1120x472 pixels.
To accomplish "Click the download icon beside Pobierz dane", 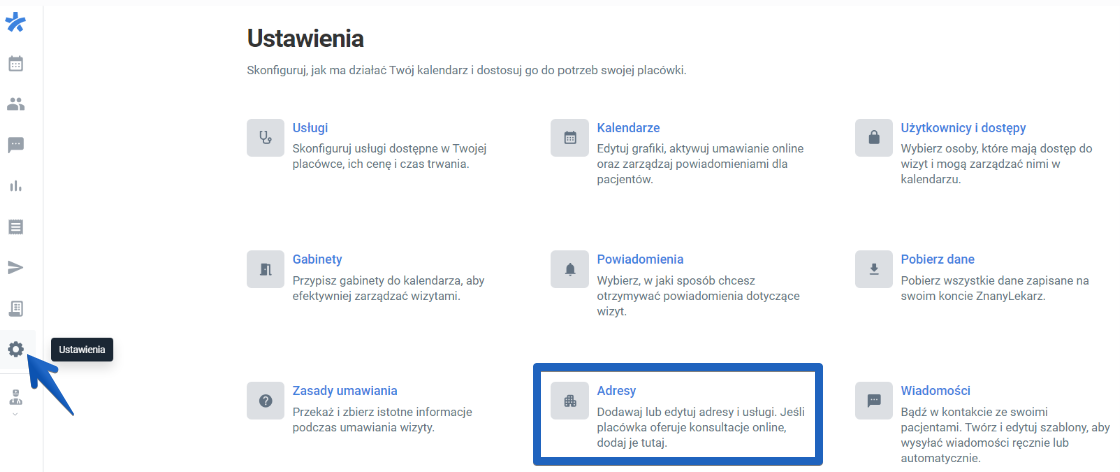I will click(874, 269).
